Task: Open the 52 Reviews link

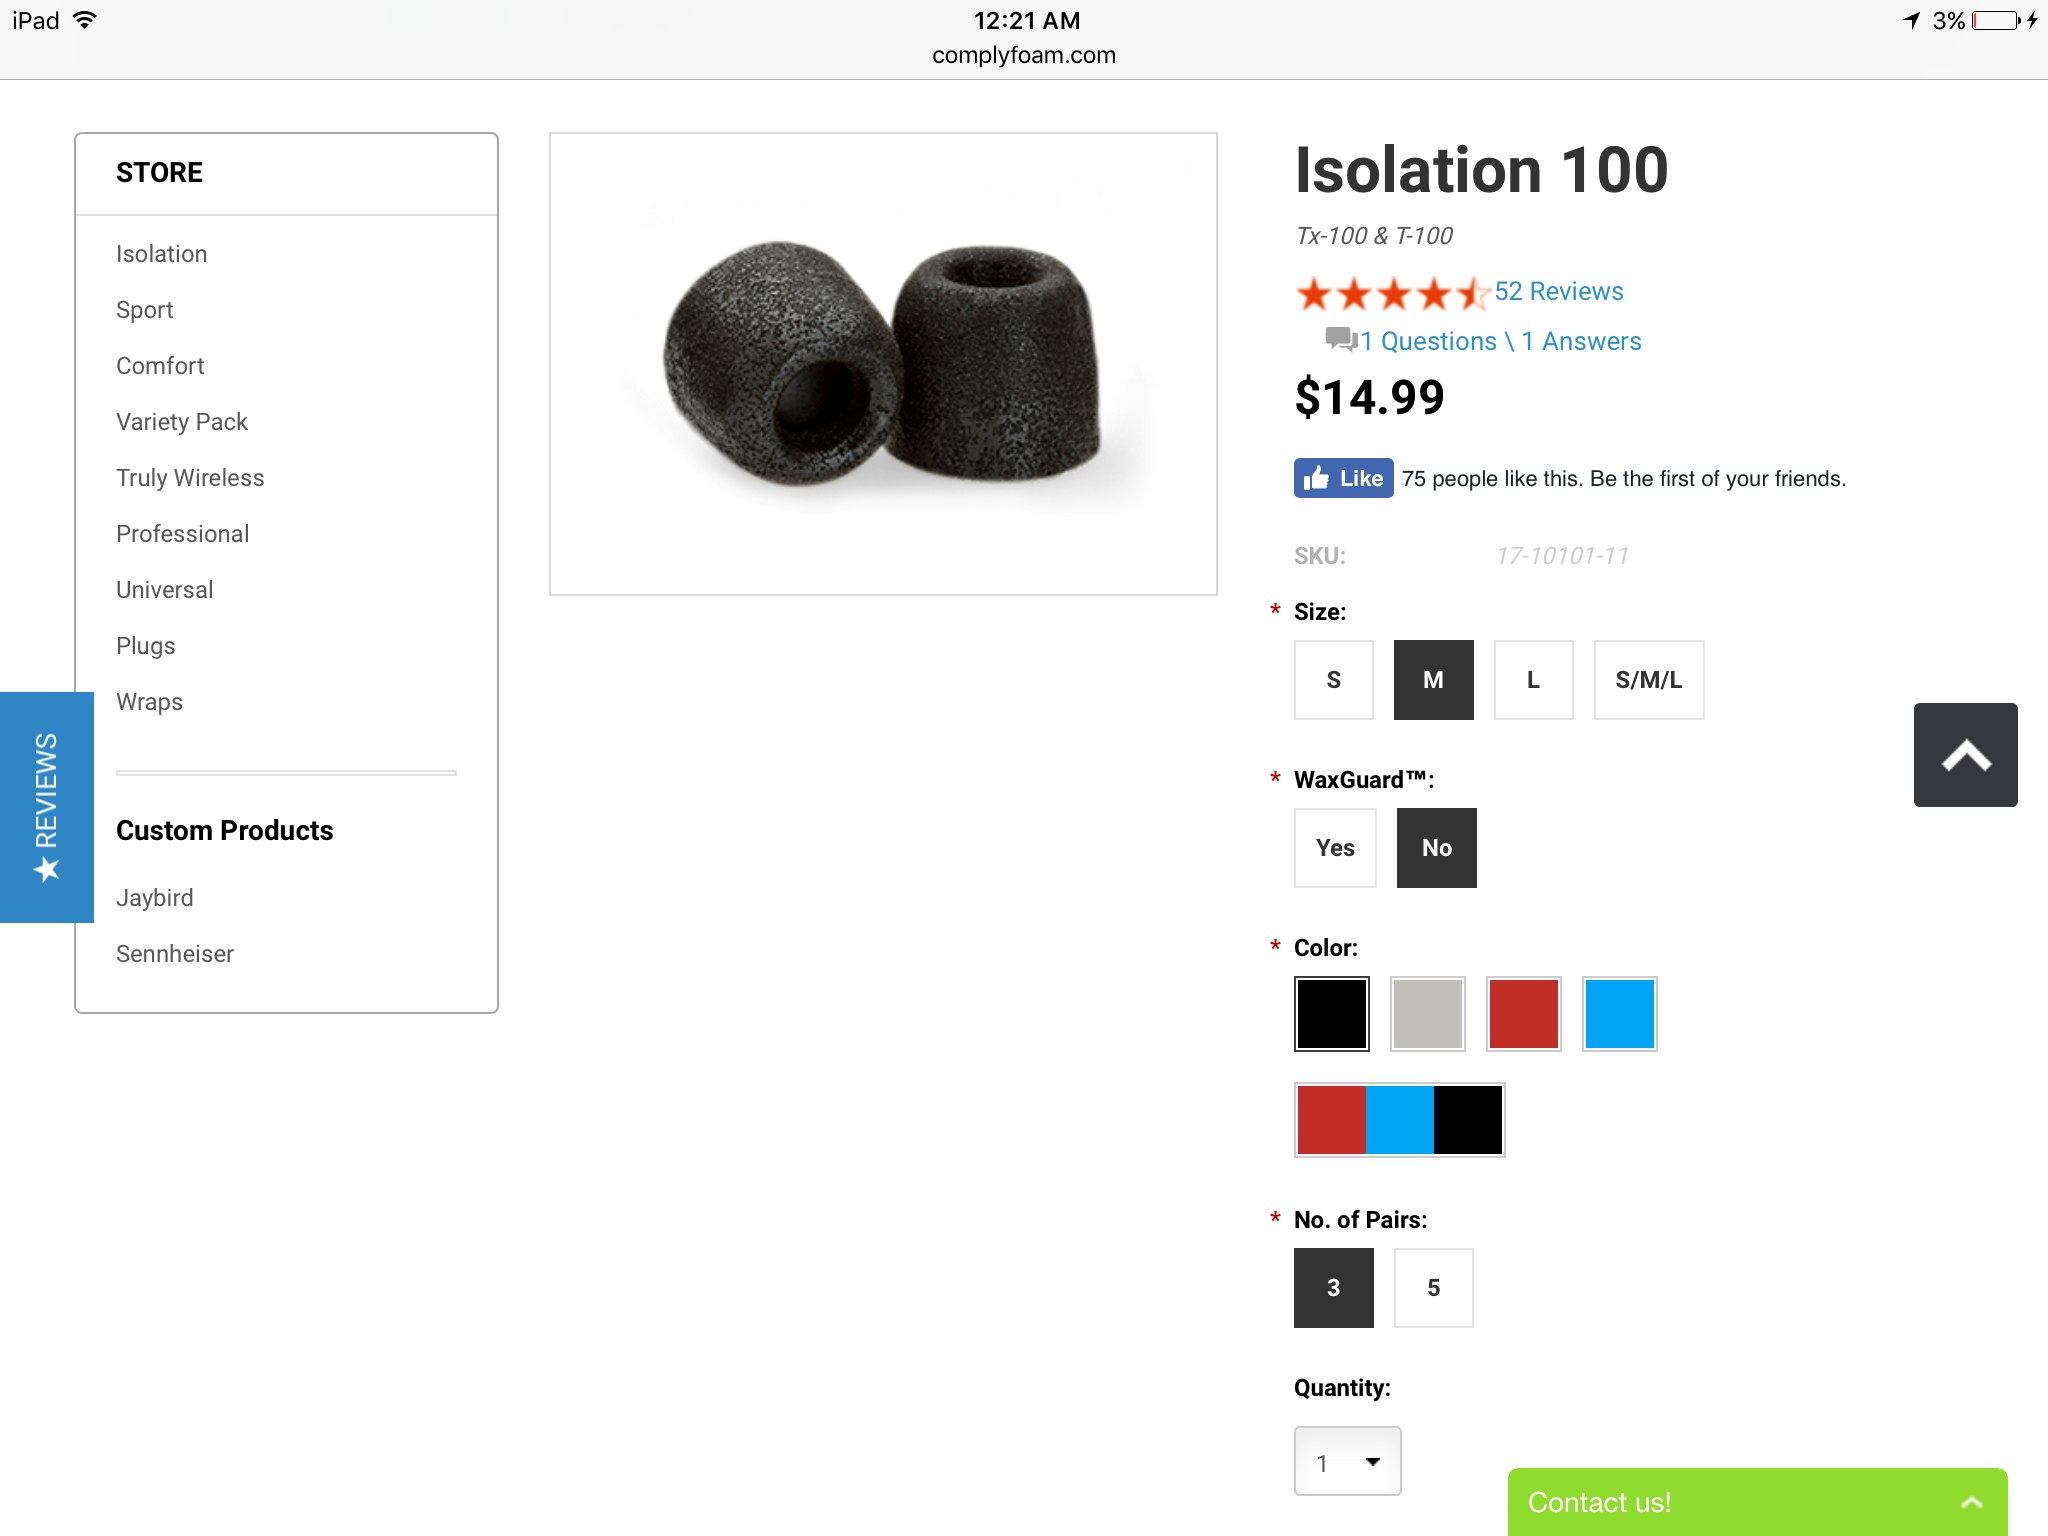Action: tap(1558, 291)
